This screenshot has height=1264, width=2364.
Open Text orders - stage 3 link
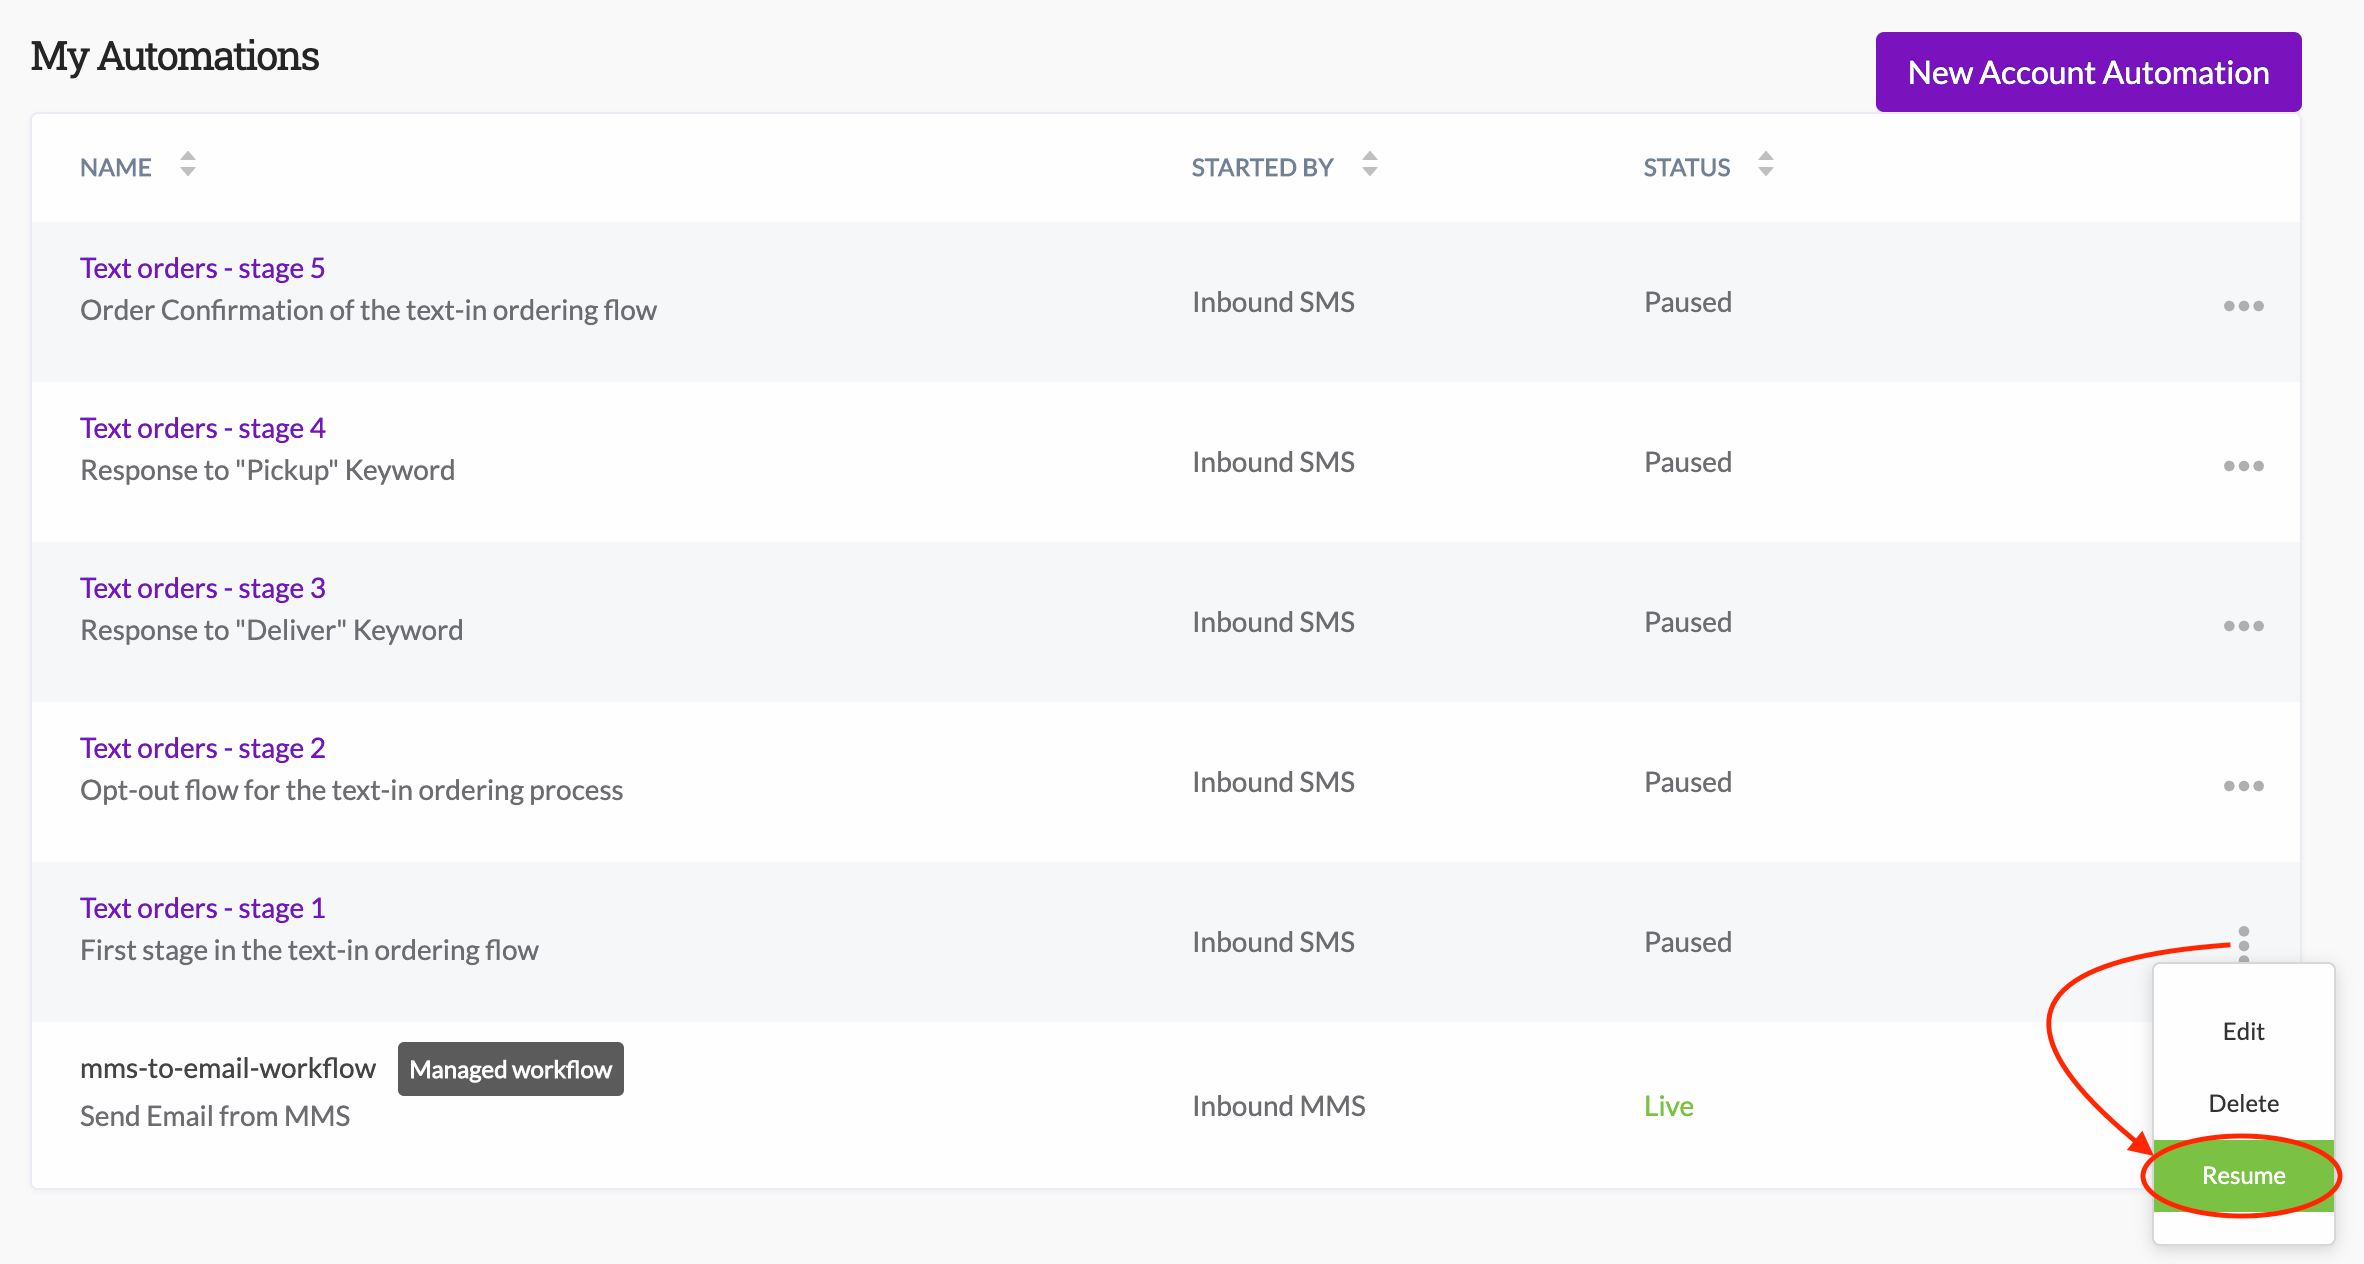202,588
